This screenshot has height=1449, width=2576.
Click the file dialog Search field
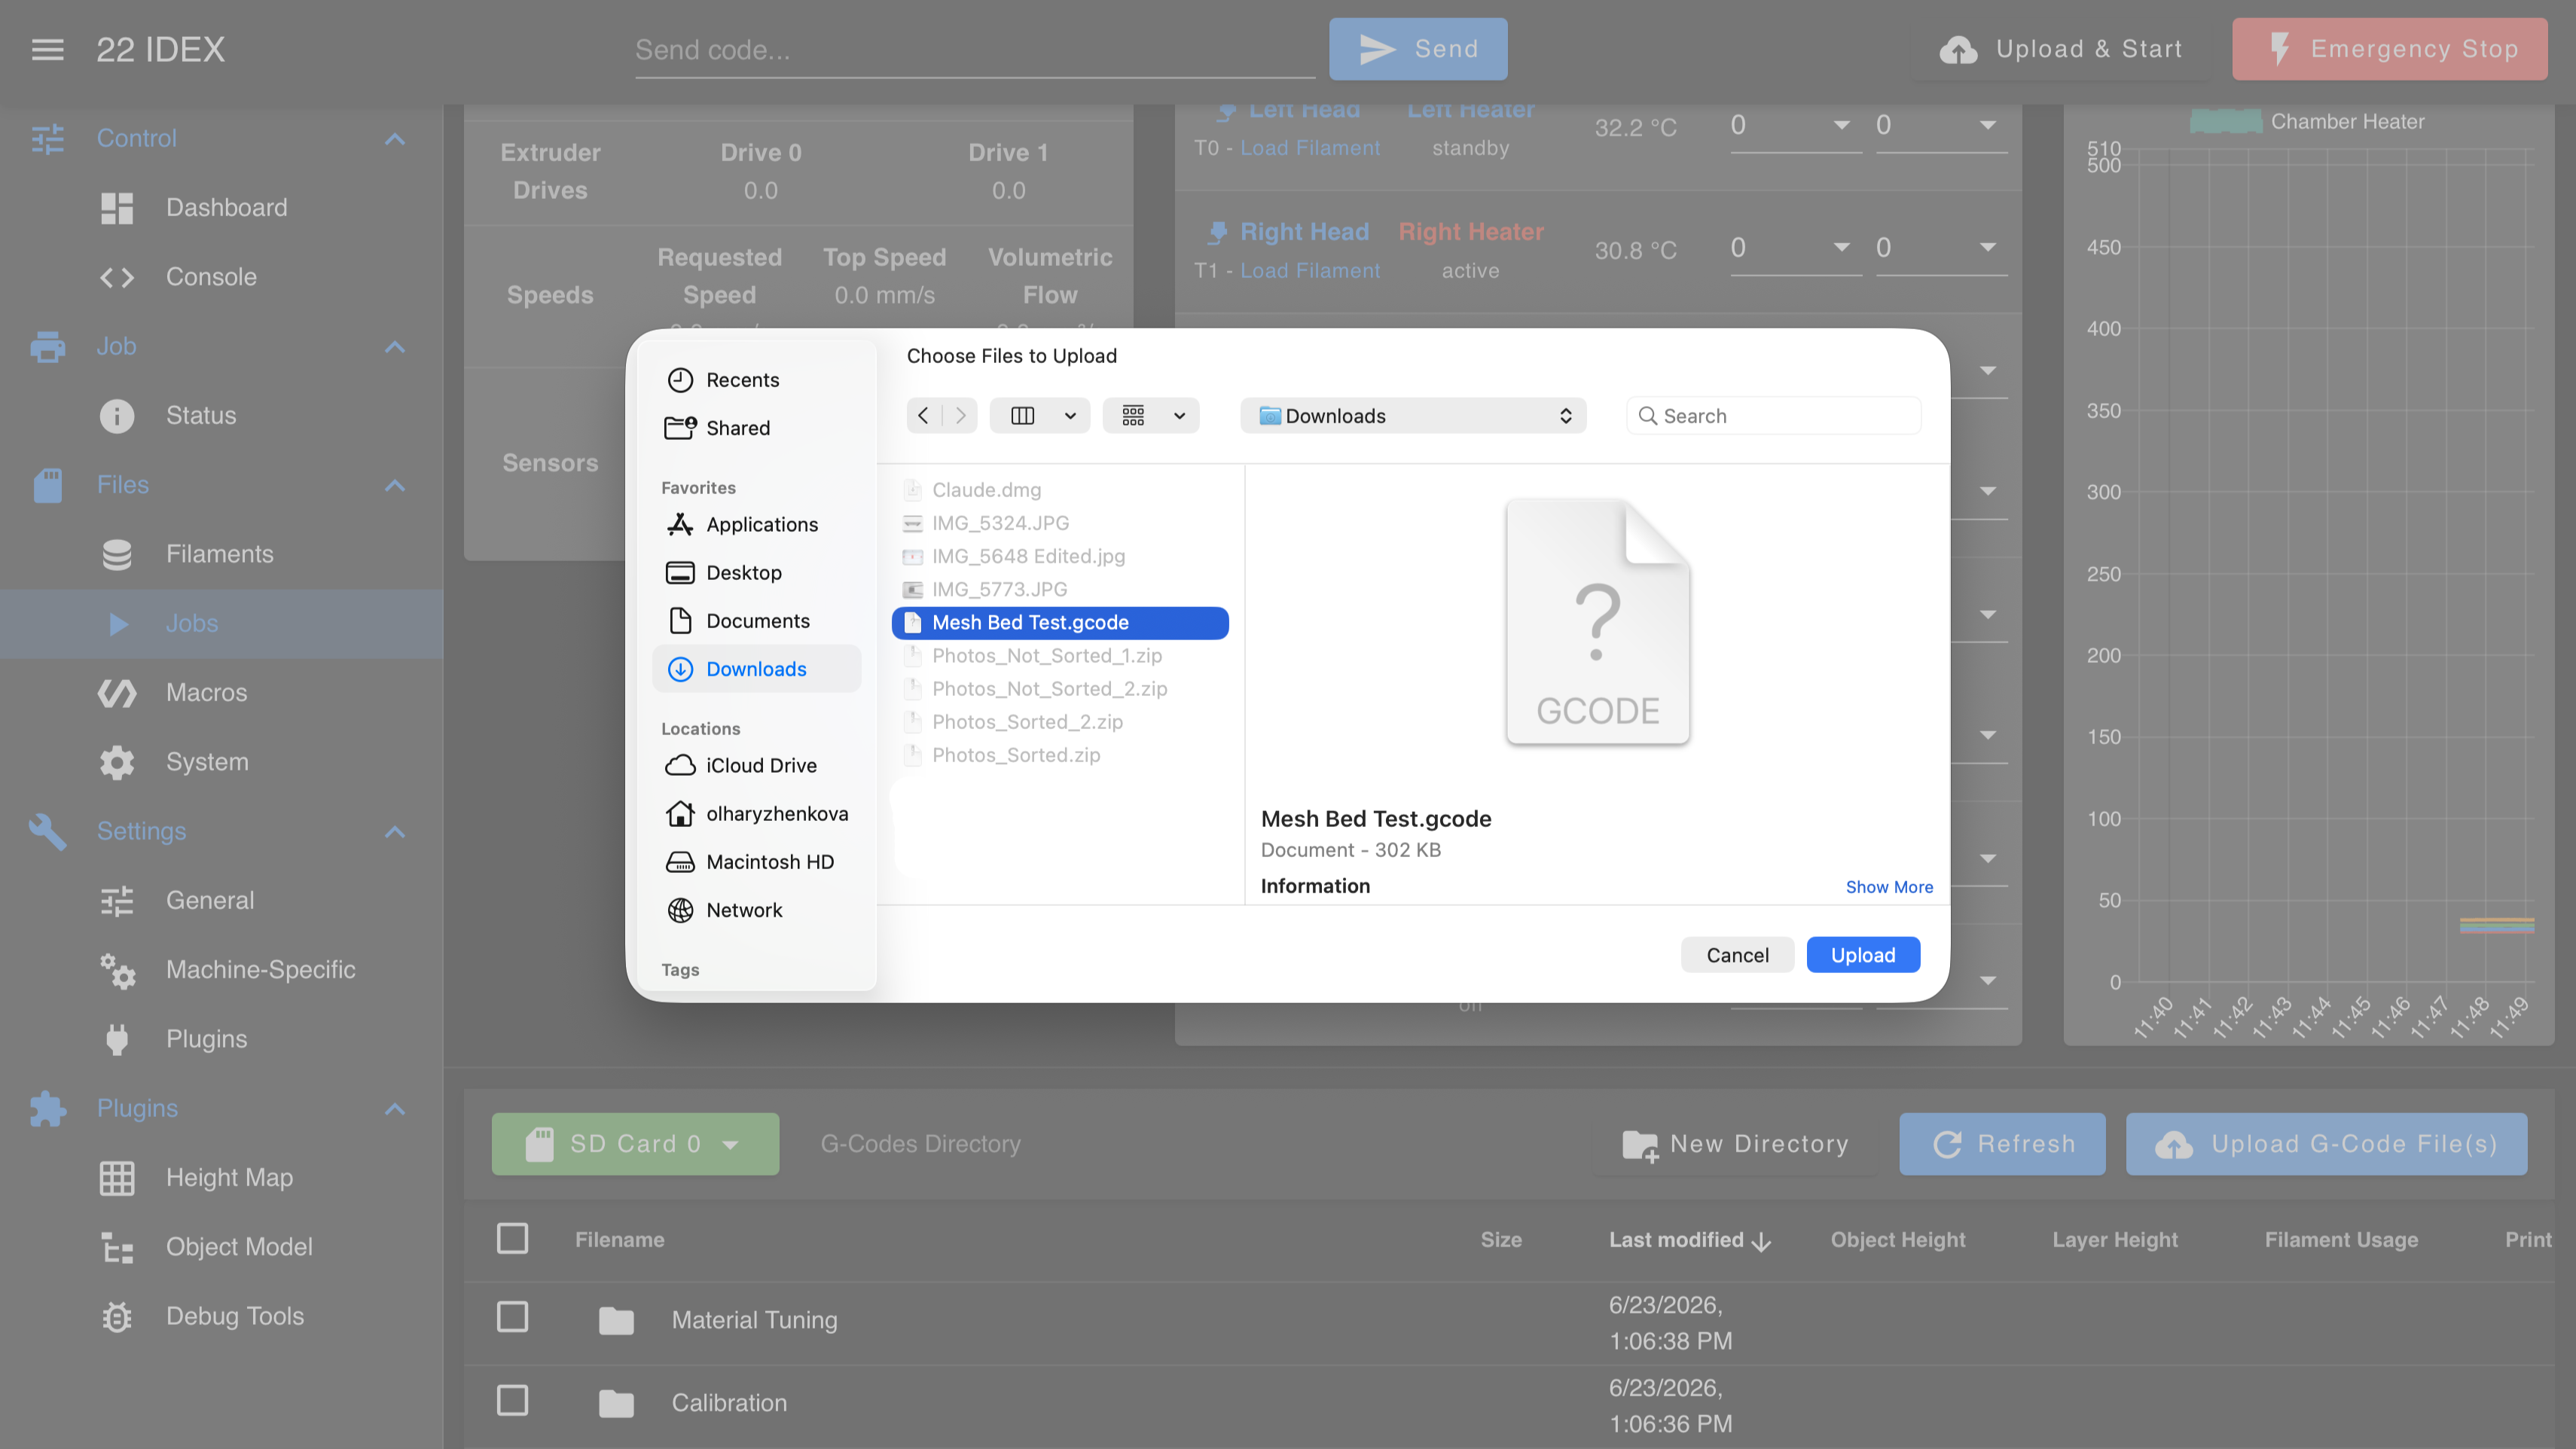(1774, 416)
